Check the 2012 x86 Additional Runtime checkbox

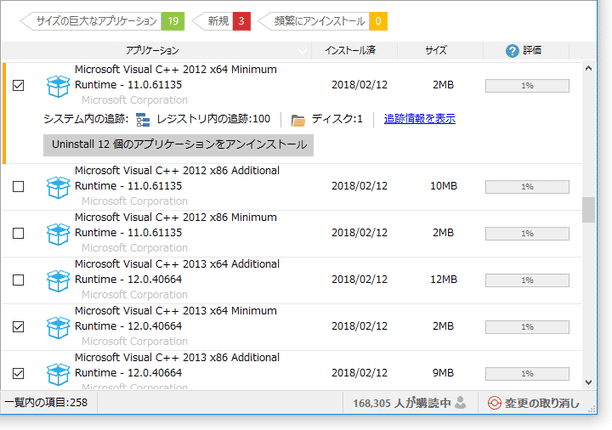18,187
